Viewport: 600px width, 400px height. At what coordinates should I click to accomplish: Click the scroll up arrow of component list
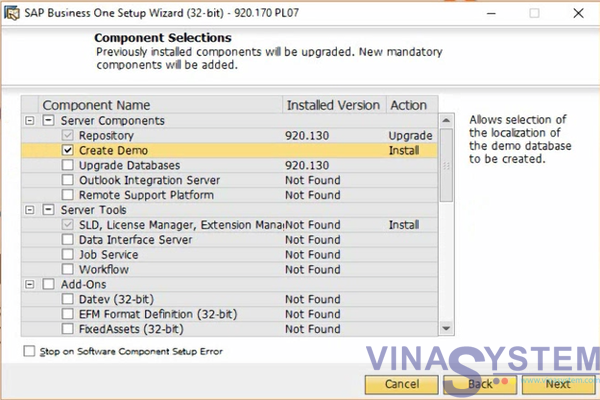(x=446, y=121)
